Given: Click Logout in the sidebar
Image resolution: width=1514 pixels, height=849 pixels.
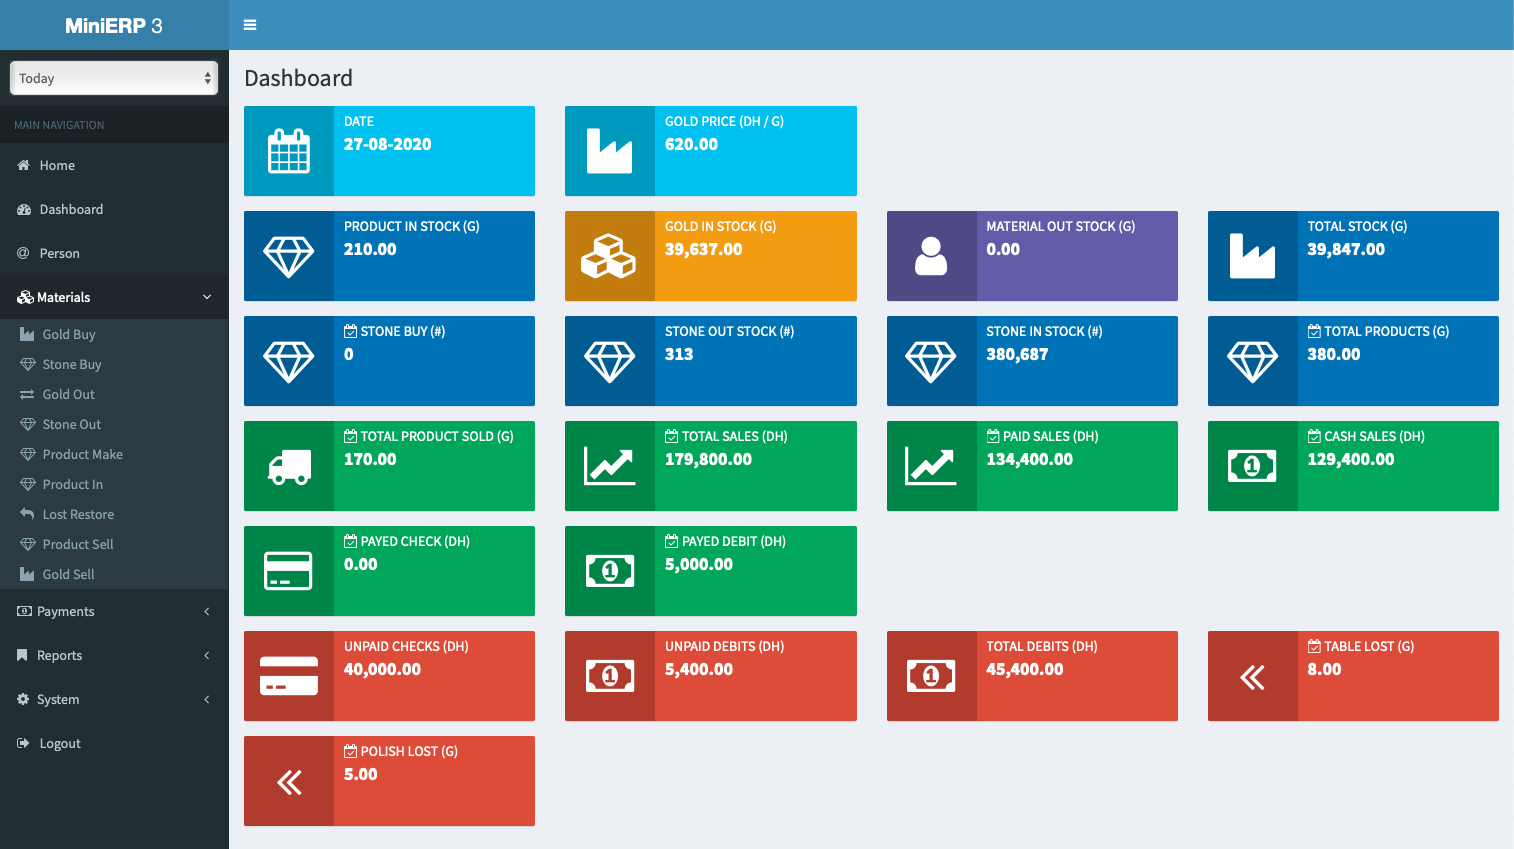Looking at the screenshot, I should [x=60, y=743].
